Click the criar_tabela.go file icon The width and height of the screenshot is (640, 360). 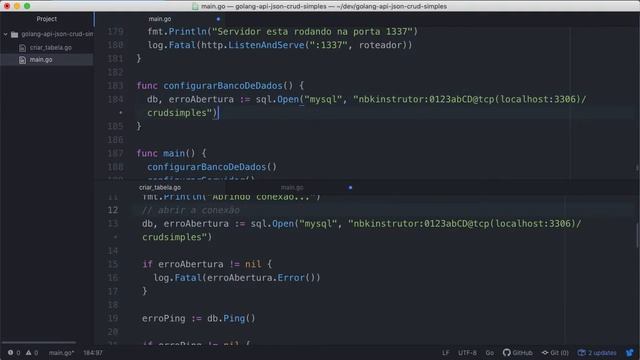coord(22,48)
